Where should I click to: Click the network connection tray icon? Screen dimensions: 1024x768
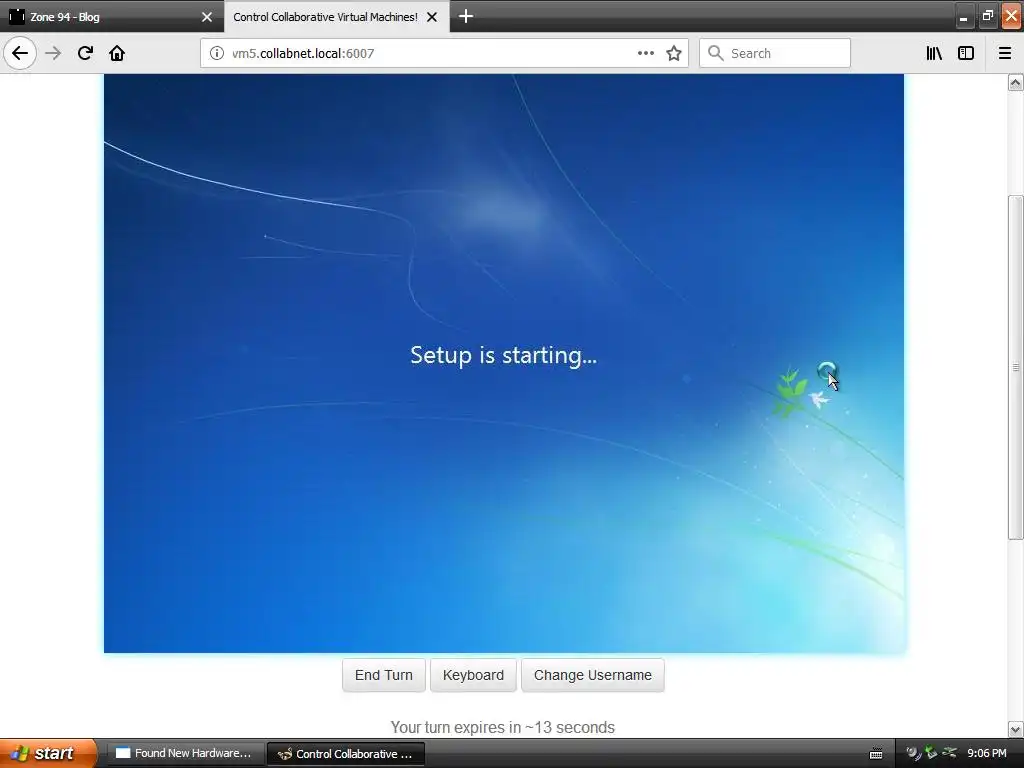[x=950, y=753]
